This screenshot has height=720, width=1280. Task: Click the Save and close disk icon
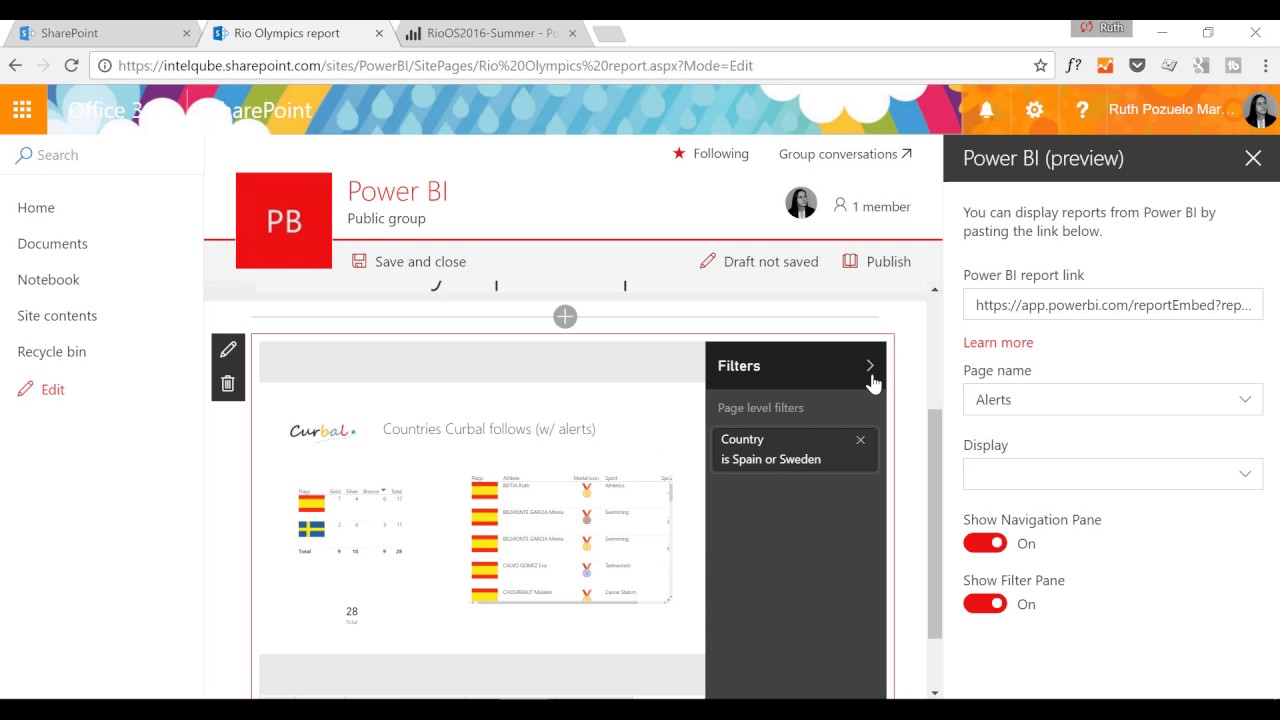point(359,261)
